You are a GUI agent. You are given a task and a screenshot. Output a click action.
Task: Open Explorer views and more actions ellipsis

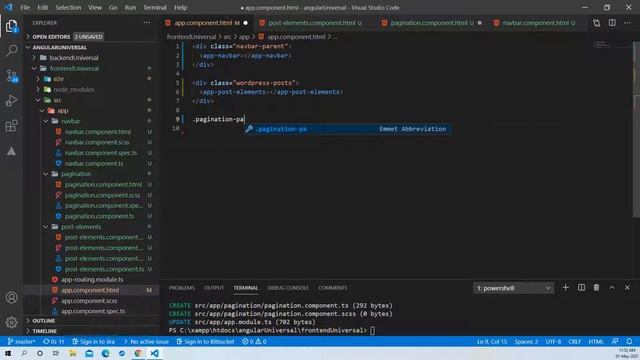[147, 23]
